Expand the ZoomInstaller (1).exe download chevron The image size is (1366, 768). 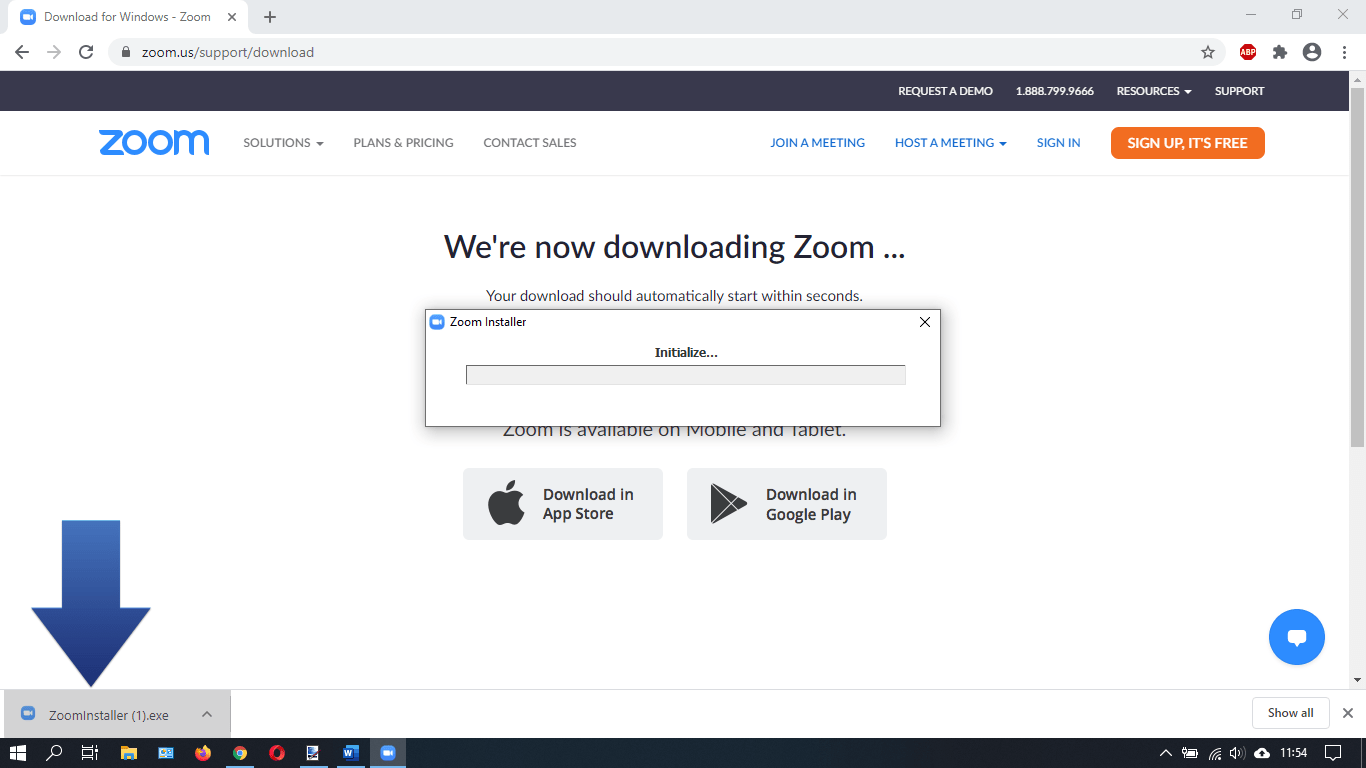pos(207,713)
